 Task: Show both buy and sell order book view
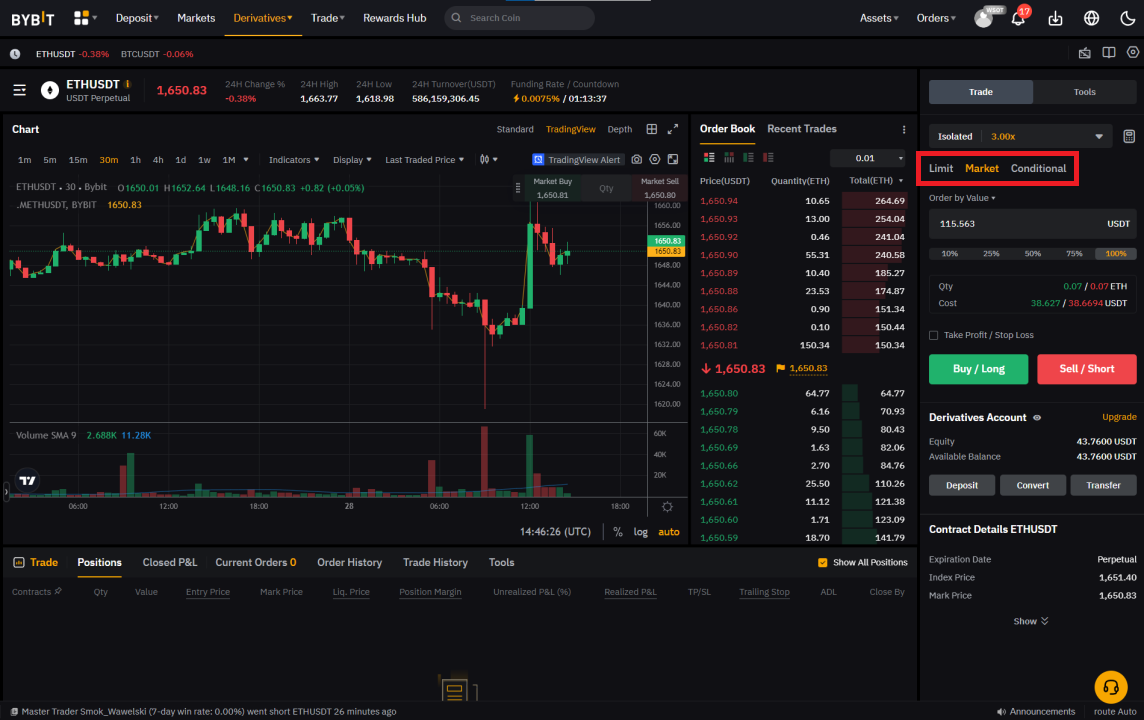pos(709,158)
